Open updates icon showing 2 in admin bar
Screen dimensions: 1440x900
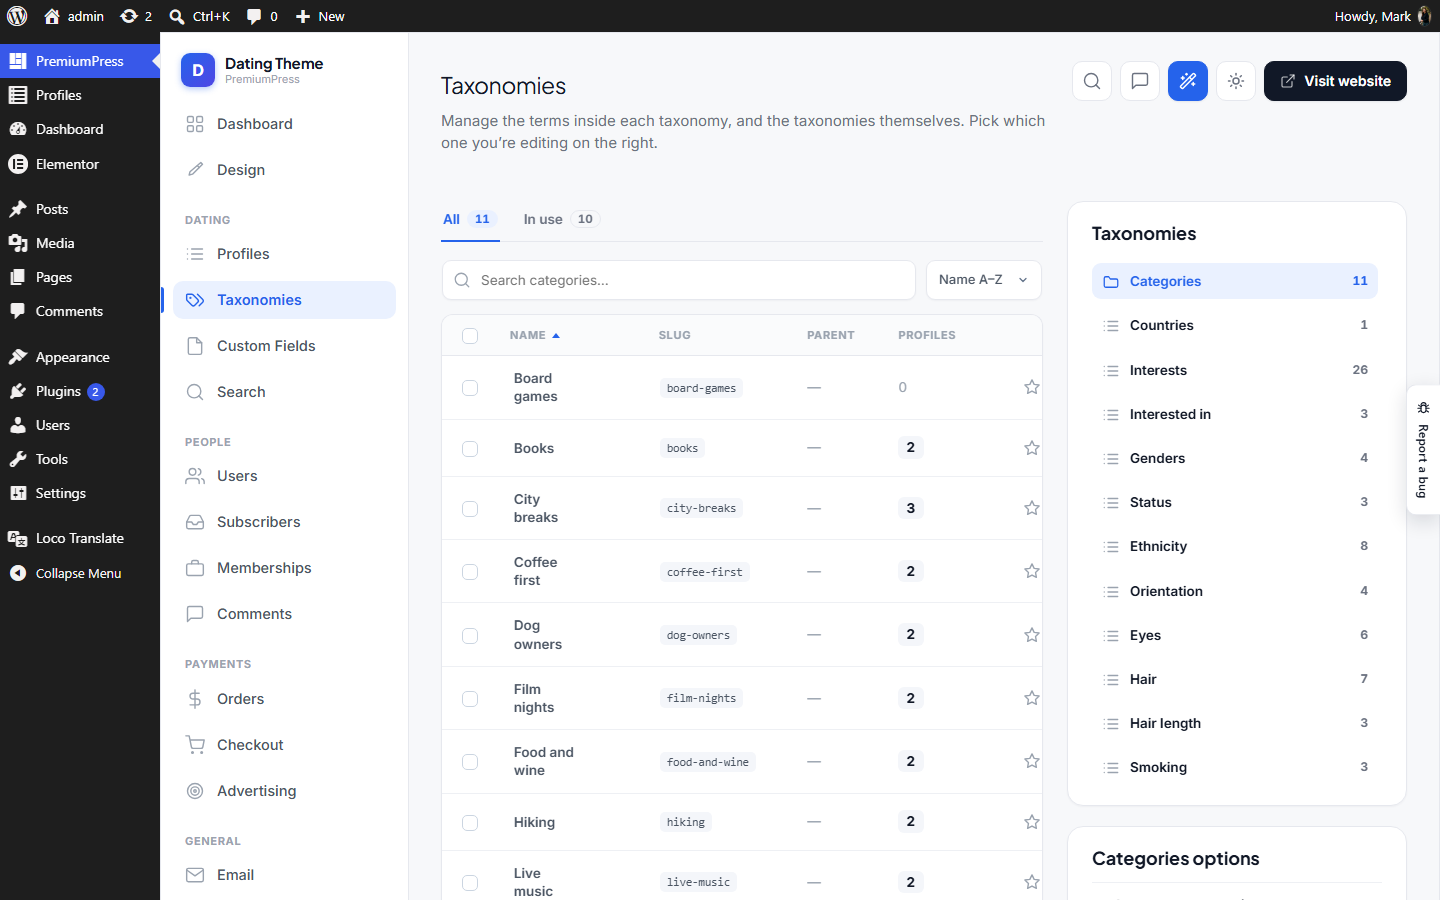click(x=136, y=16)
